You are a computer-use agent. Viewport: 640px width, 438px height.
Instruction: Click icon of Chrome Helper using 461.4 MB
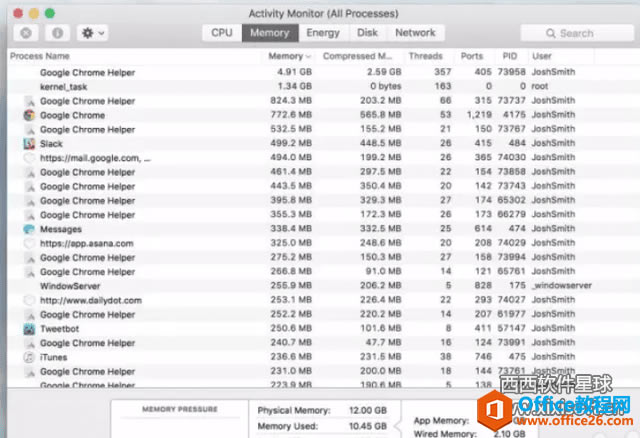point(29,172)
